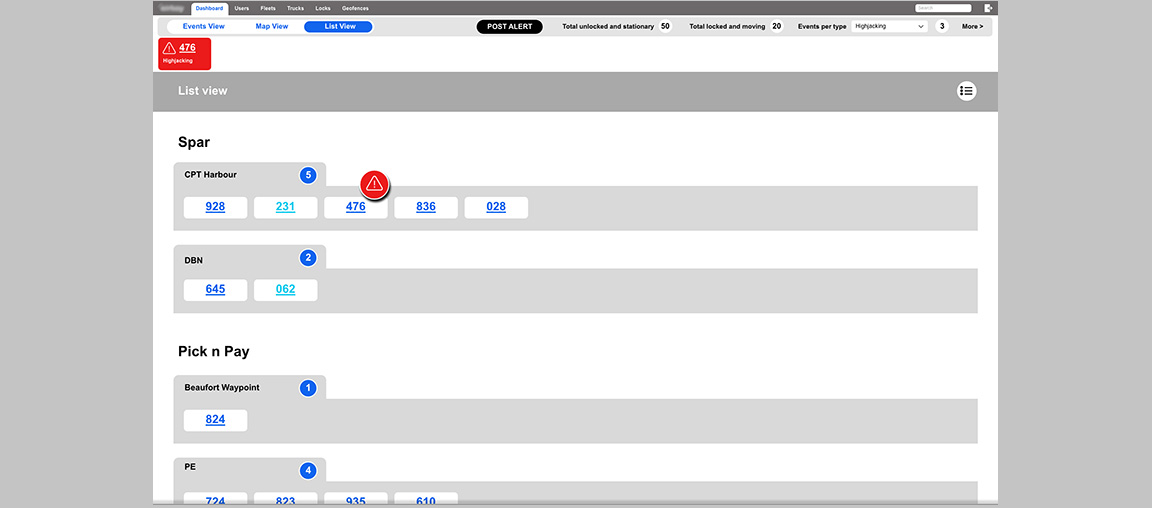The height and width of the screenshot is (508, 1152).
Task: Select the List View toggle
Action: click(339, 27)
